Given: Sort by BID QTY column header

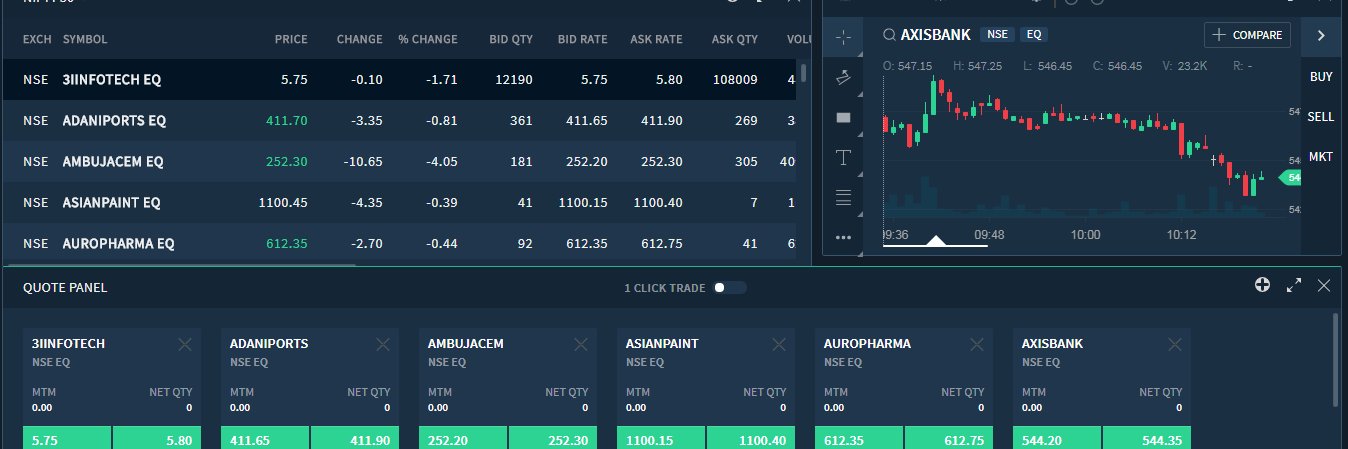Looking at the screenshot, I should click(511, 40).
